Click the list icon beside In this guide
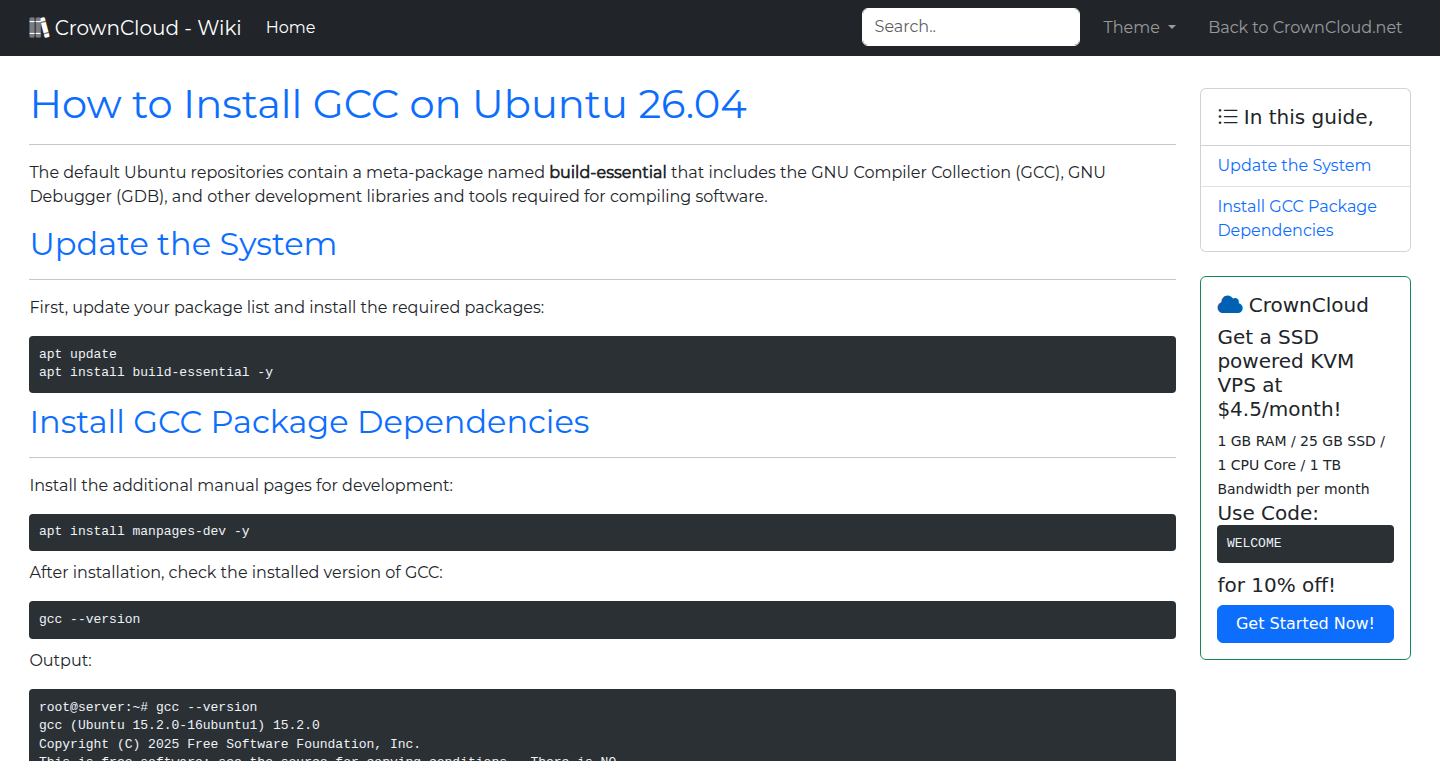1440x761 pixels. (1228, 117)
